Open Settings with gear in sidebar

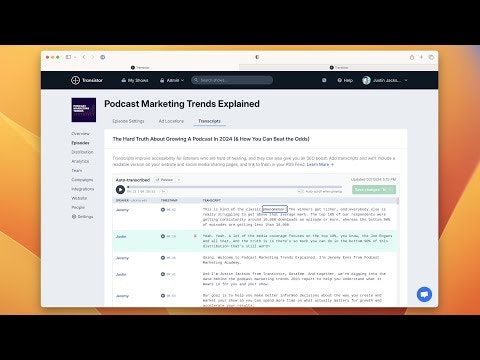pyautogui.click(x=82, y=217)
